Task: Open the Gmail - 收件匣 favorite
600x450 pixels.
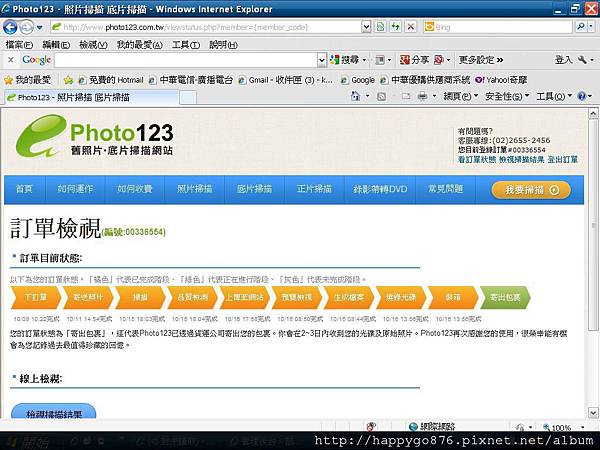Action: tap(285, 80)
